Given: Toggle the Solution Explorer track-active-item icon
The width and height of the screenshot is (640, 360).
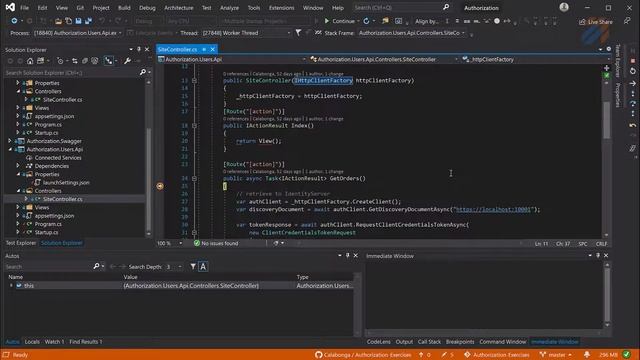Looking at the screenshot, I should [x=109, y=61].
